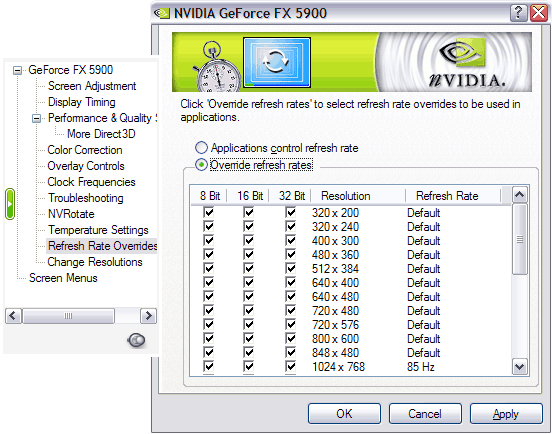Screen dimensions: 552x434
Task: Toggle 8 Bit checkbox for 848 x 480
Action: (208, 352)
